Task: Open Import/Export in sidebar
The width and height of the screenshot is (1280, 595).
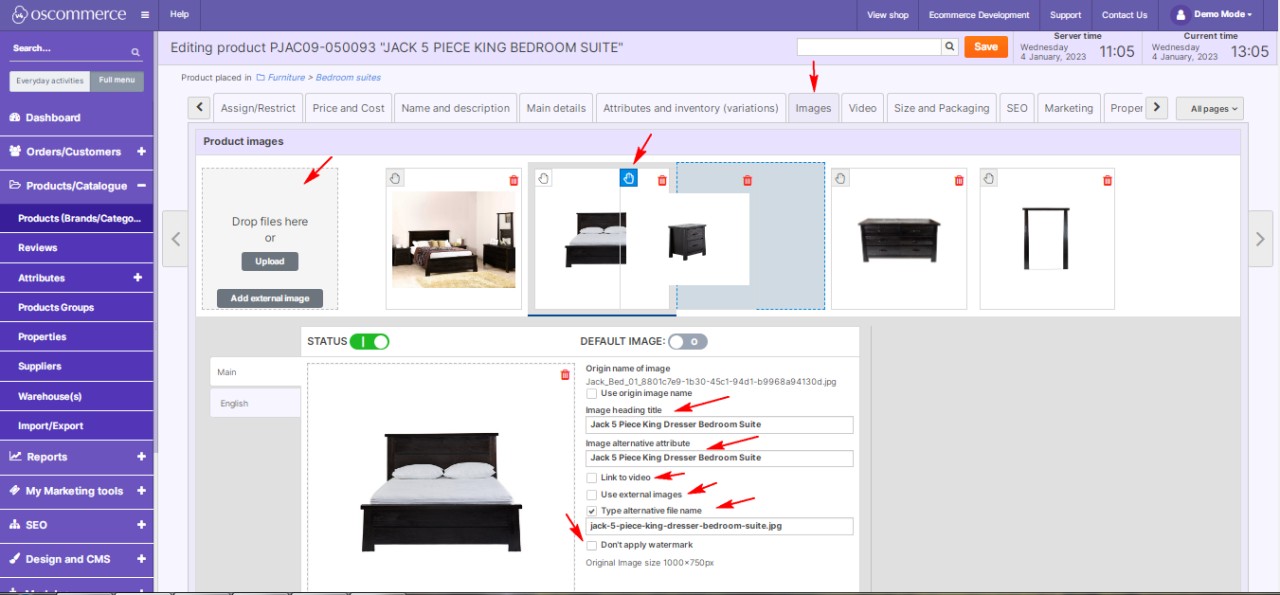Action: coord(51,426)
